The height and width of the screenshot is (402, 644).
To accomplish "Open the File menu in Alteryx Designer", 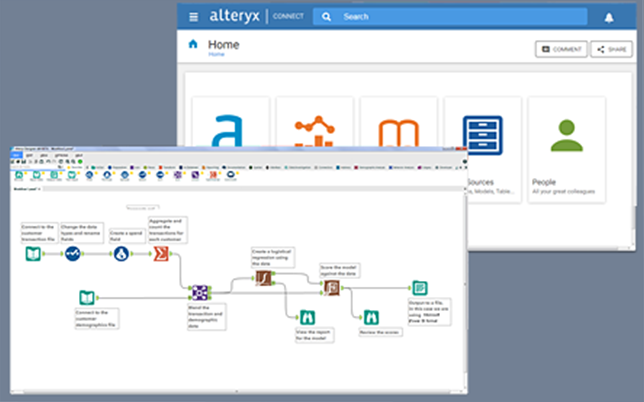I will click(x=16, y=155).
